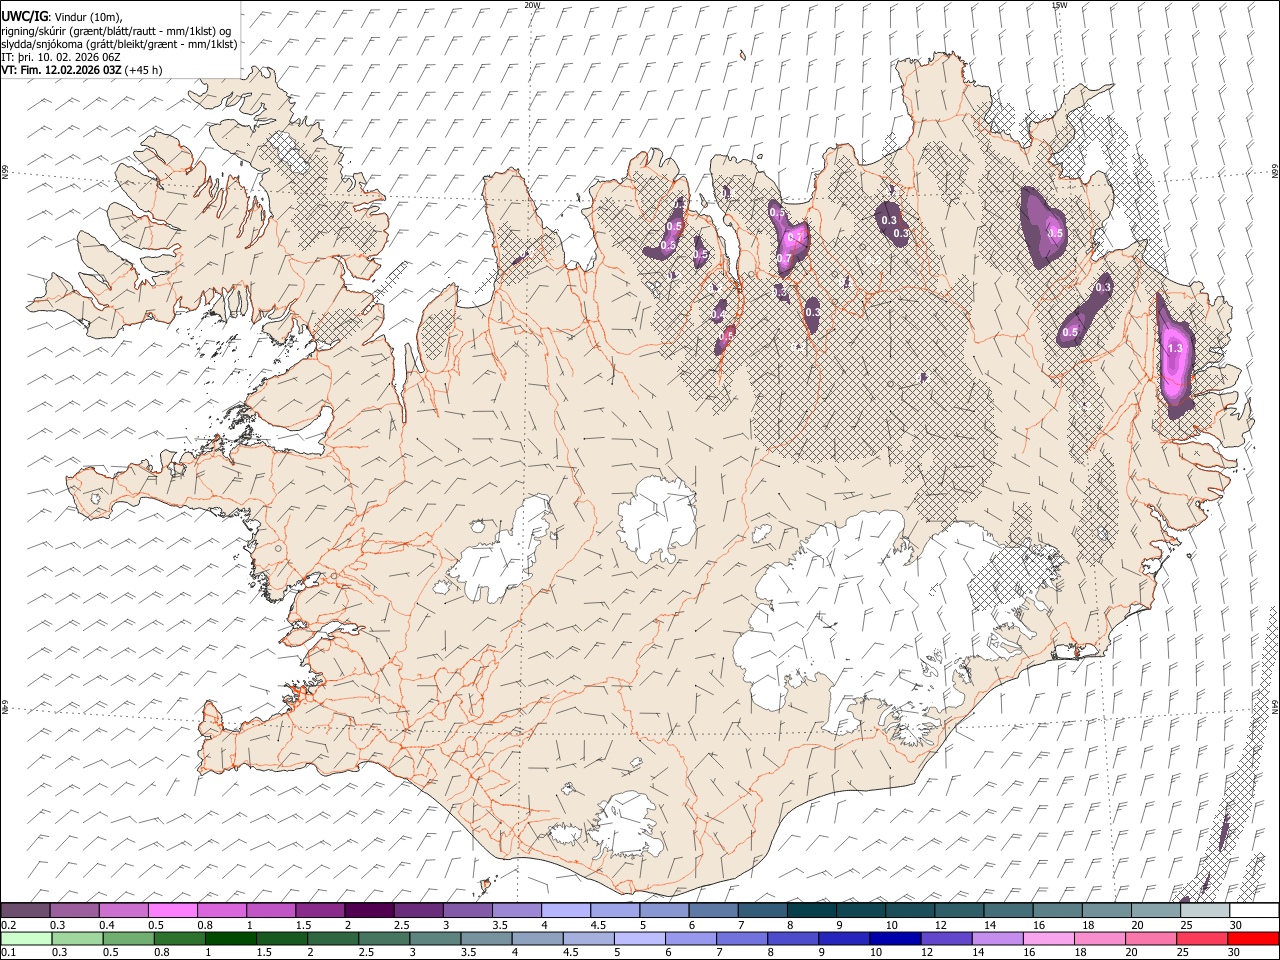Image resolution: width=1280 pixels, height=960 pixels.
Task: Click the 'rigning/skúrir (grænt/blátt/rautt - mm/1klst)' line
Action: click(x=115, y=30)
